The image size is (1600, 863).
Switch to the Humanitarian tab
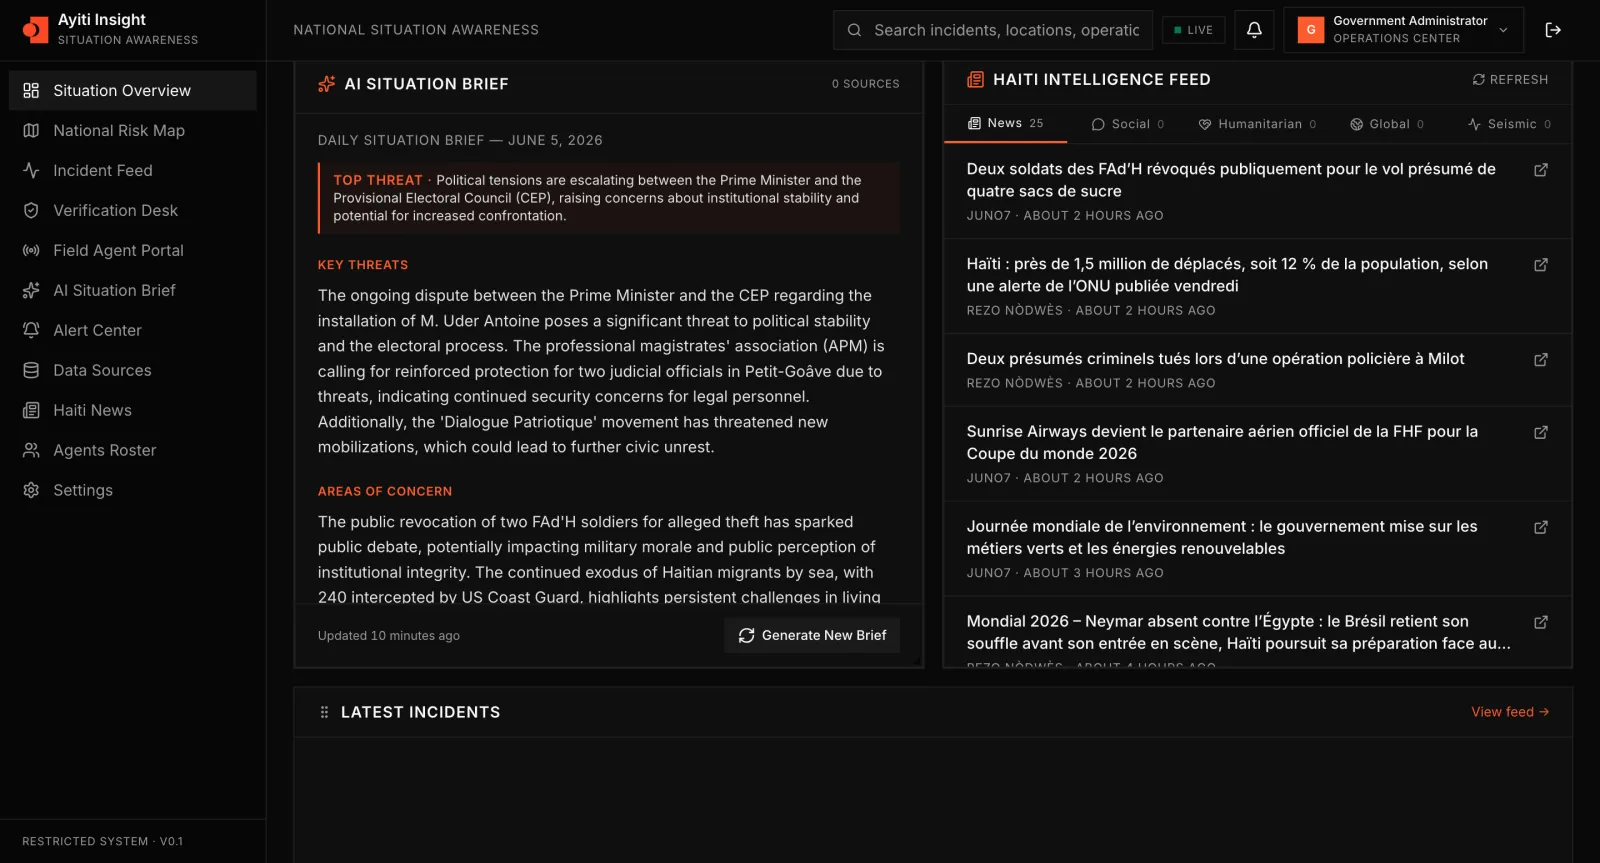tap(1257, 124)
